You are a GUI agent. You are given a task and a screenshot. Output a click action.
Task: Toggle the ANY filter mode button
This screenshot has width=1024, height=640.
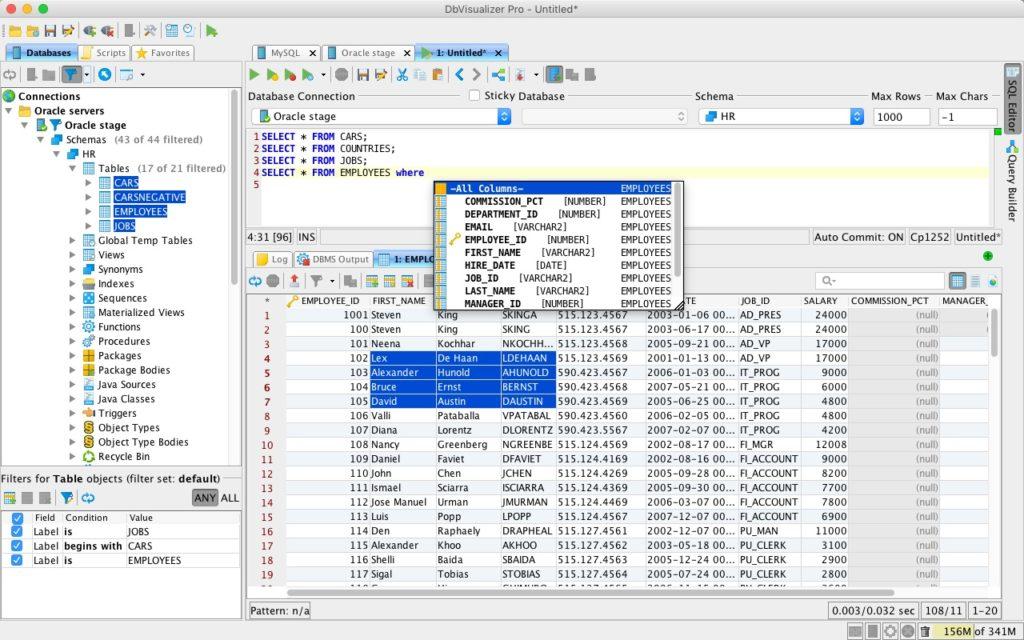(205, 497)
